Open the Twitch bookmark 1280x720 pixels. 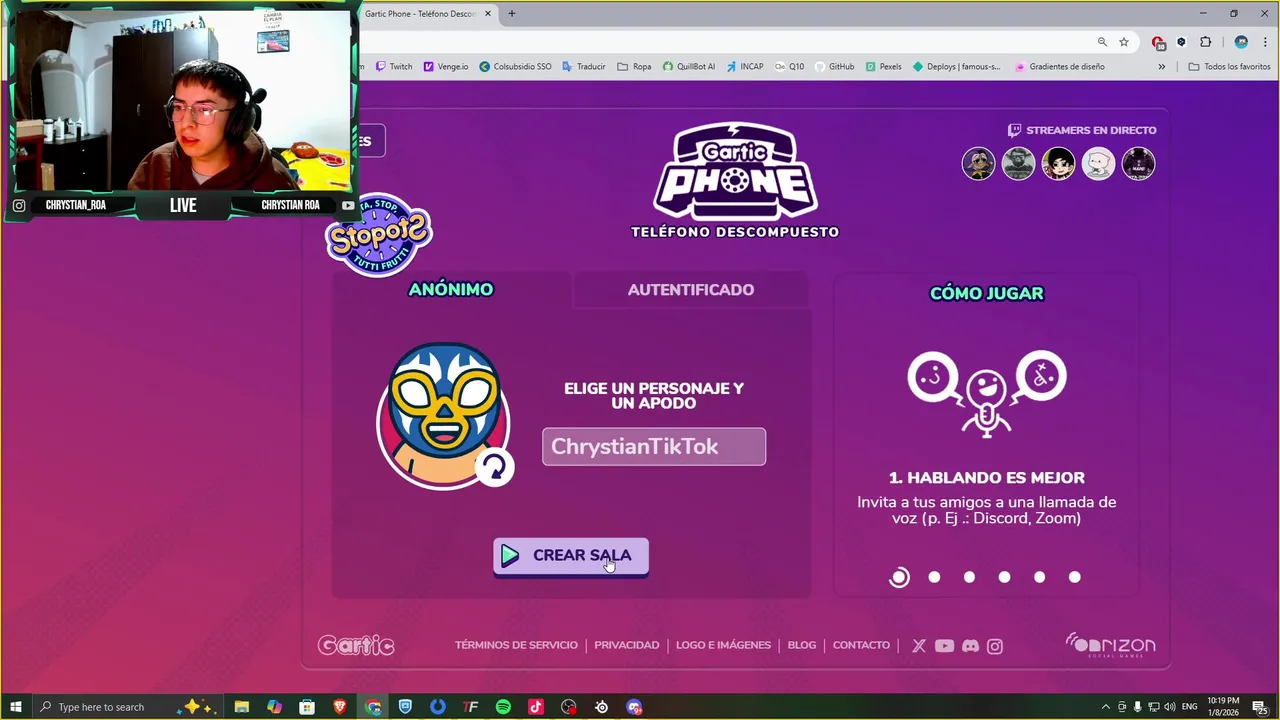394,67
